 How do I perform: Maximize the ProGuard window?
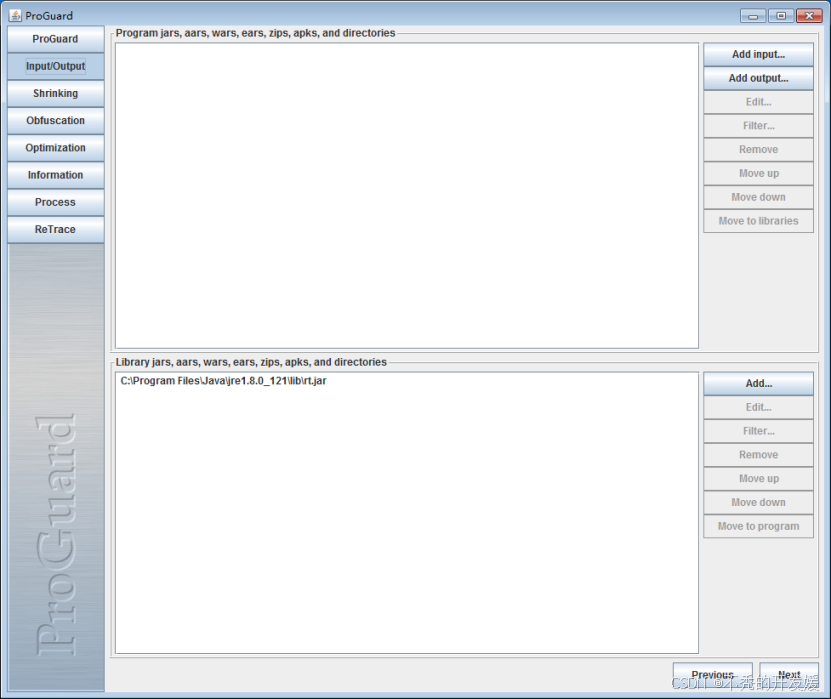pos(781,16)
